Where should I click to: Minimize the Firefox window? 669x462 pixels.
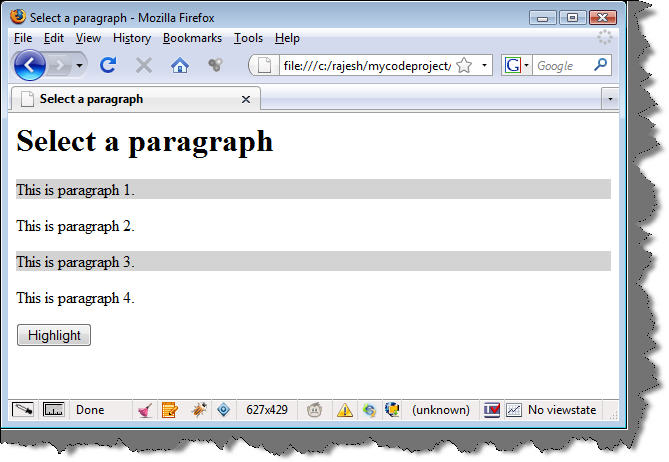542,18
